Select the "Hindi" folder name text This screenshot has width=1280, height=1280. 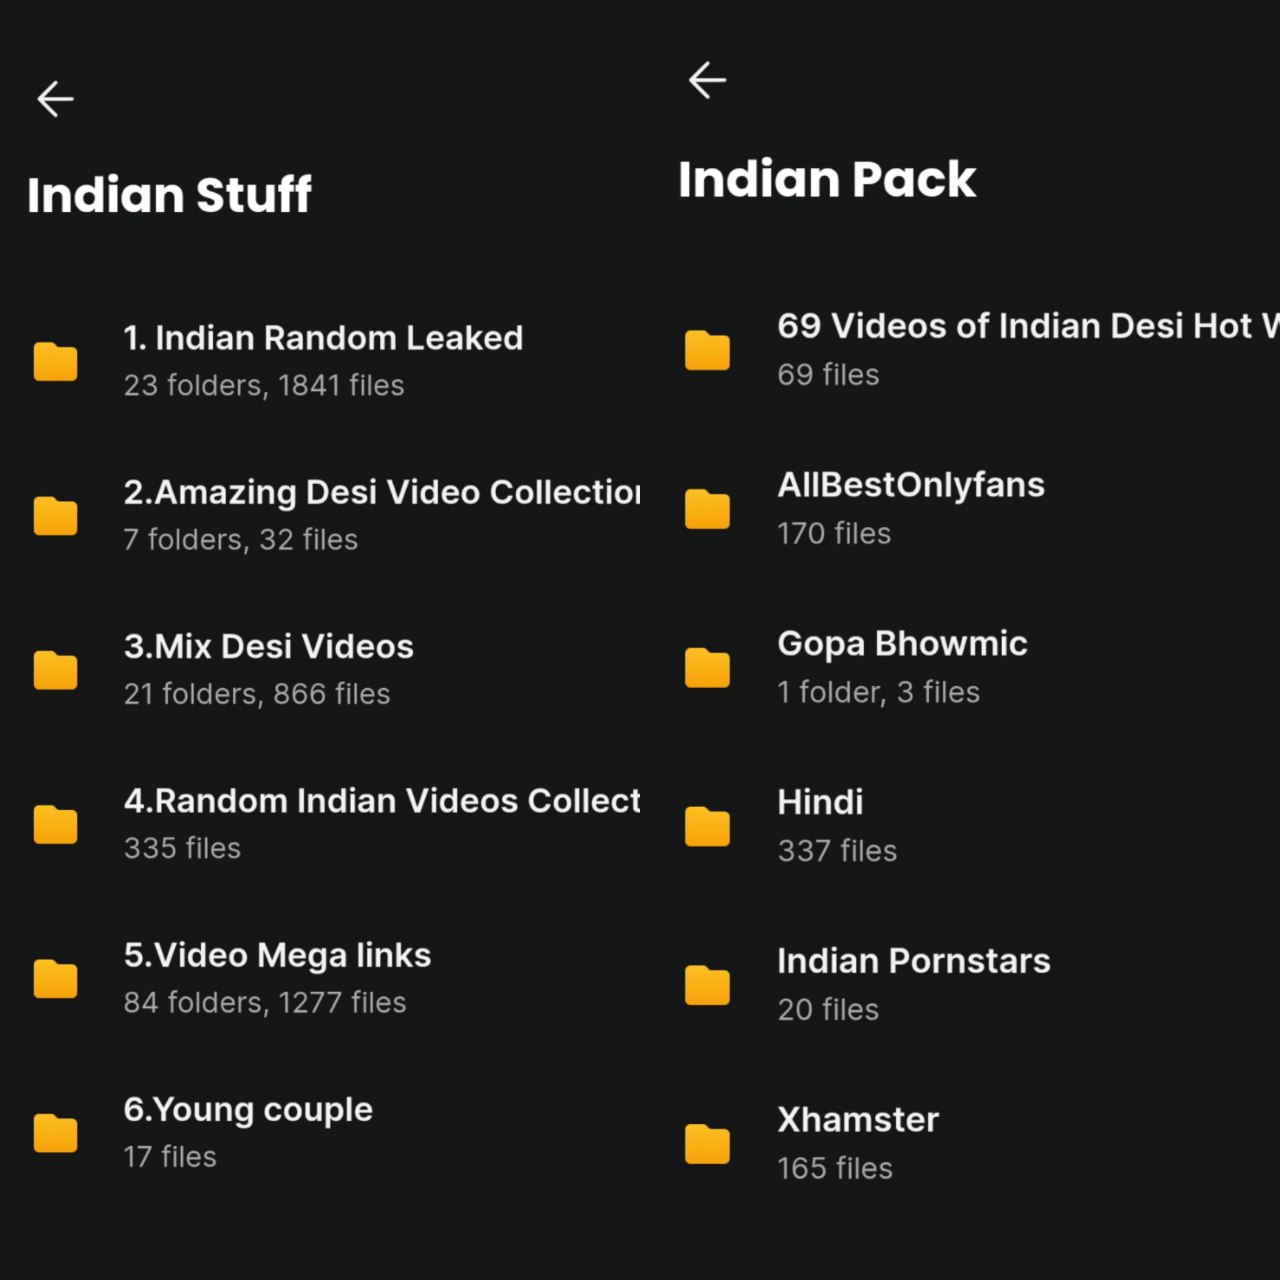(x=820, y=801)
